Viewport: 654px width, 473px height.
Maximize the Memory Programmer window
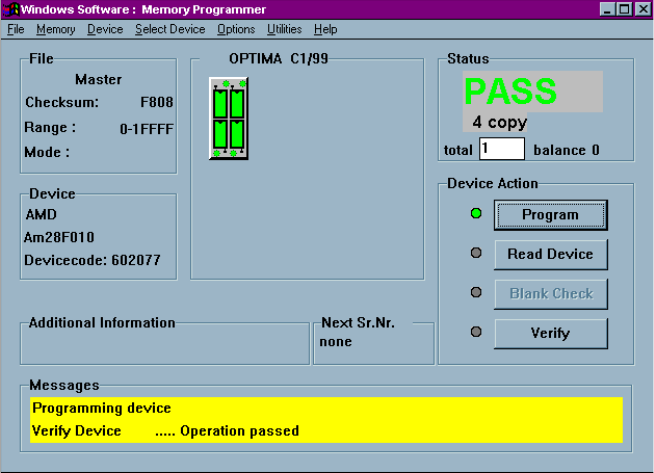click(x=624, y=9)
